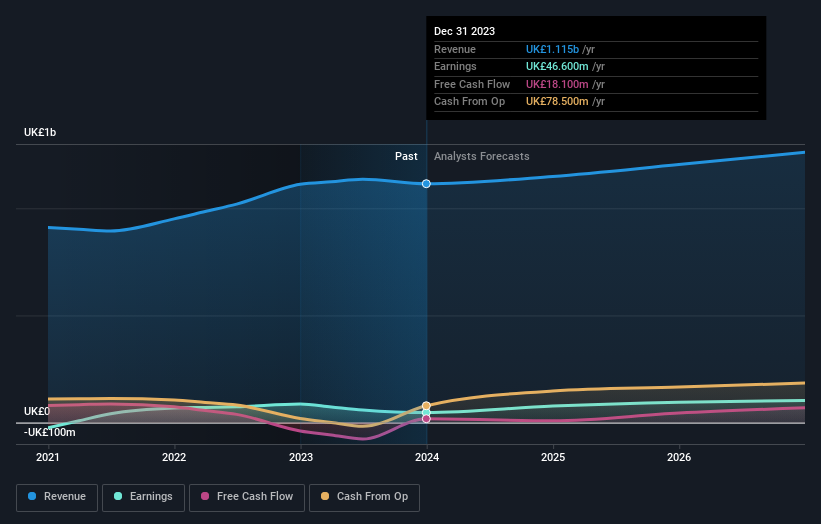Click the Free Cash Flow row label in tooltip
821x524 pixels.
pyautogui.click(x=472, y=84)
